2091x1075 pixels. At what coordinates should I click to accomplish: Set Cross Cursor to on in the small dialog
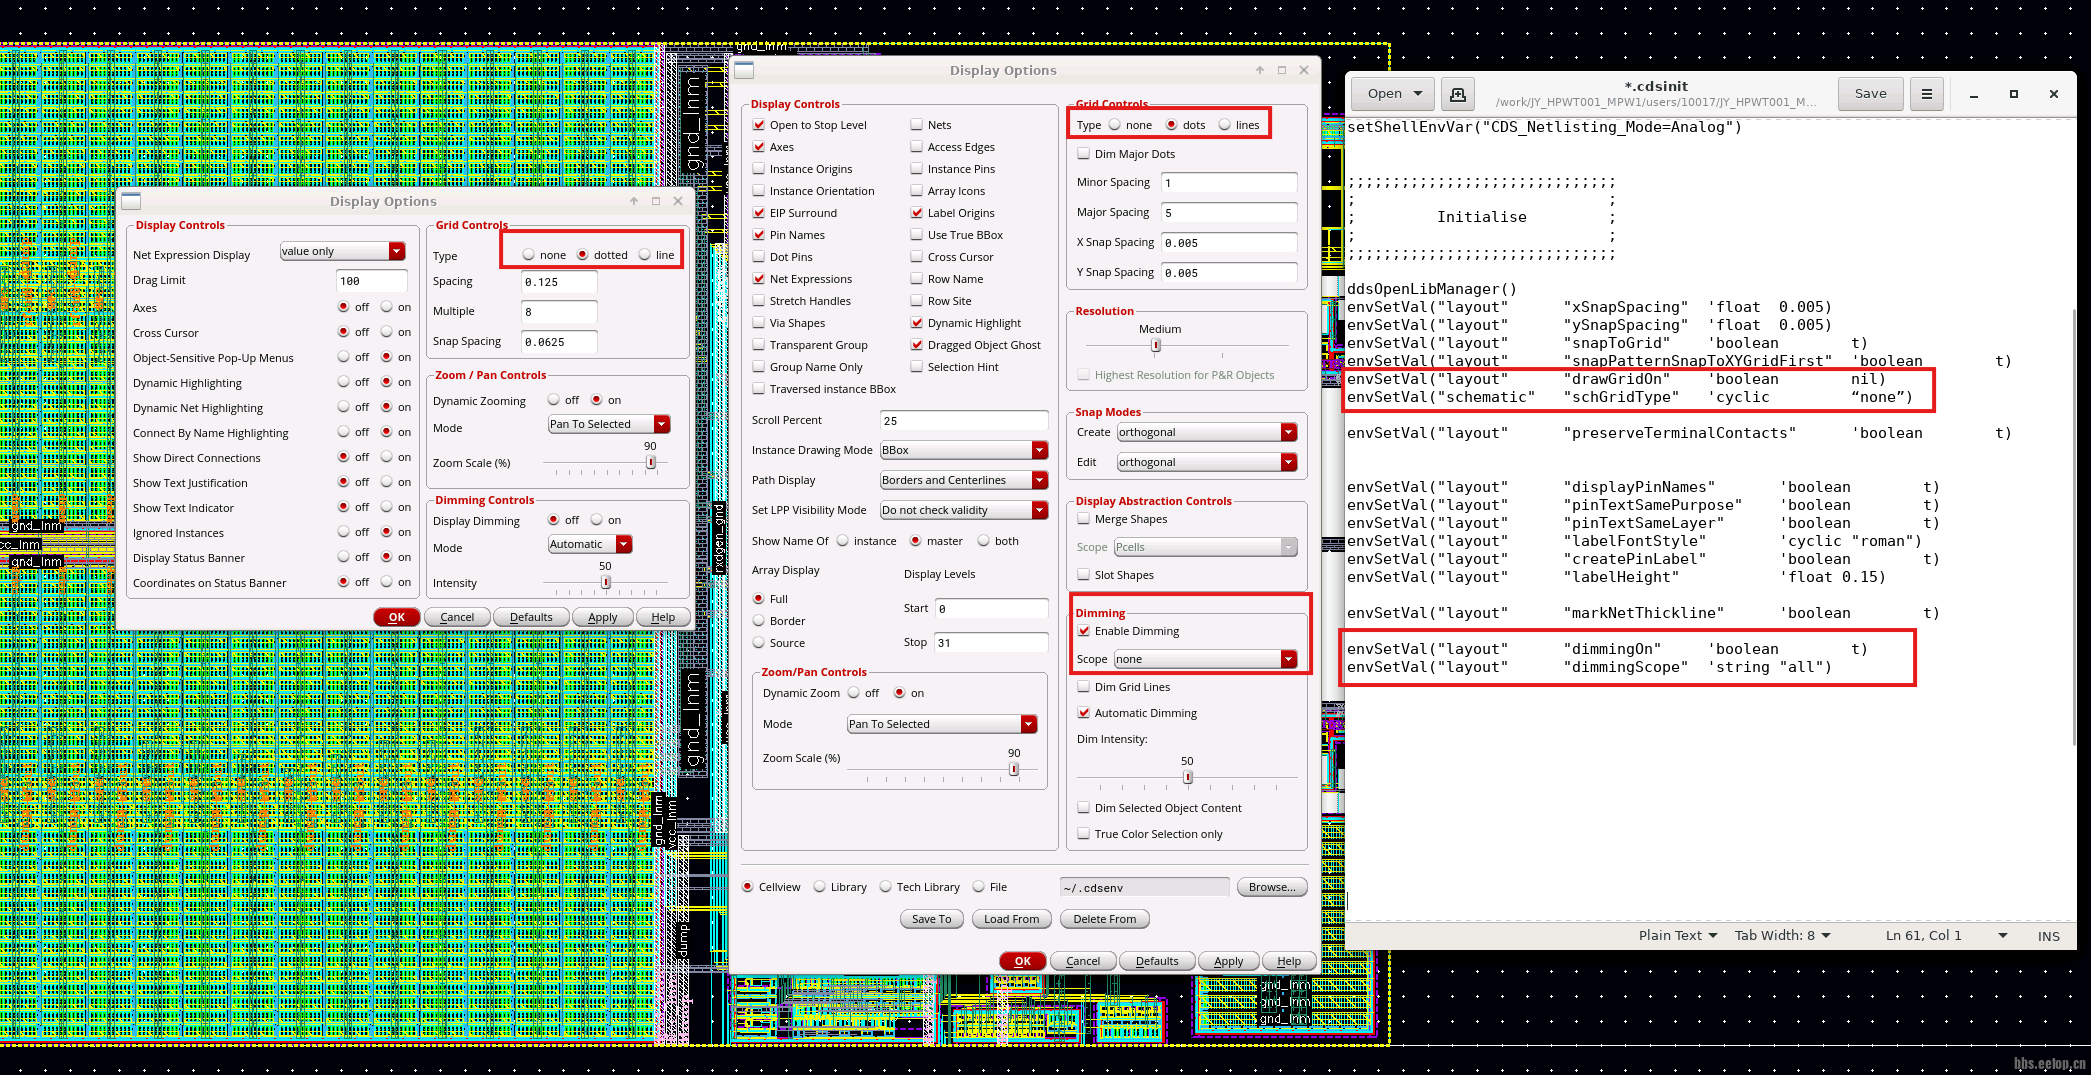coord(386,332)
